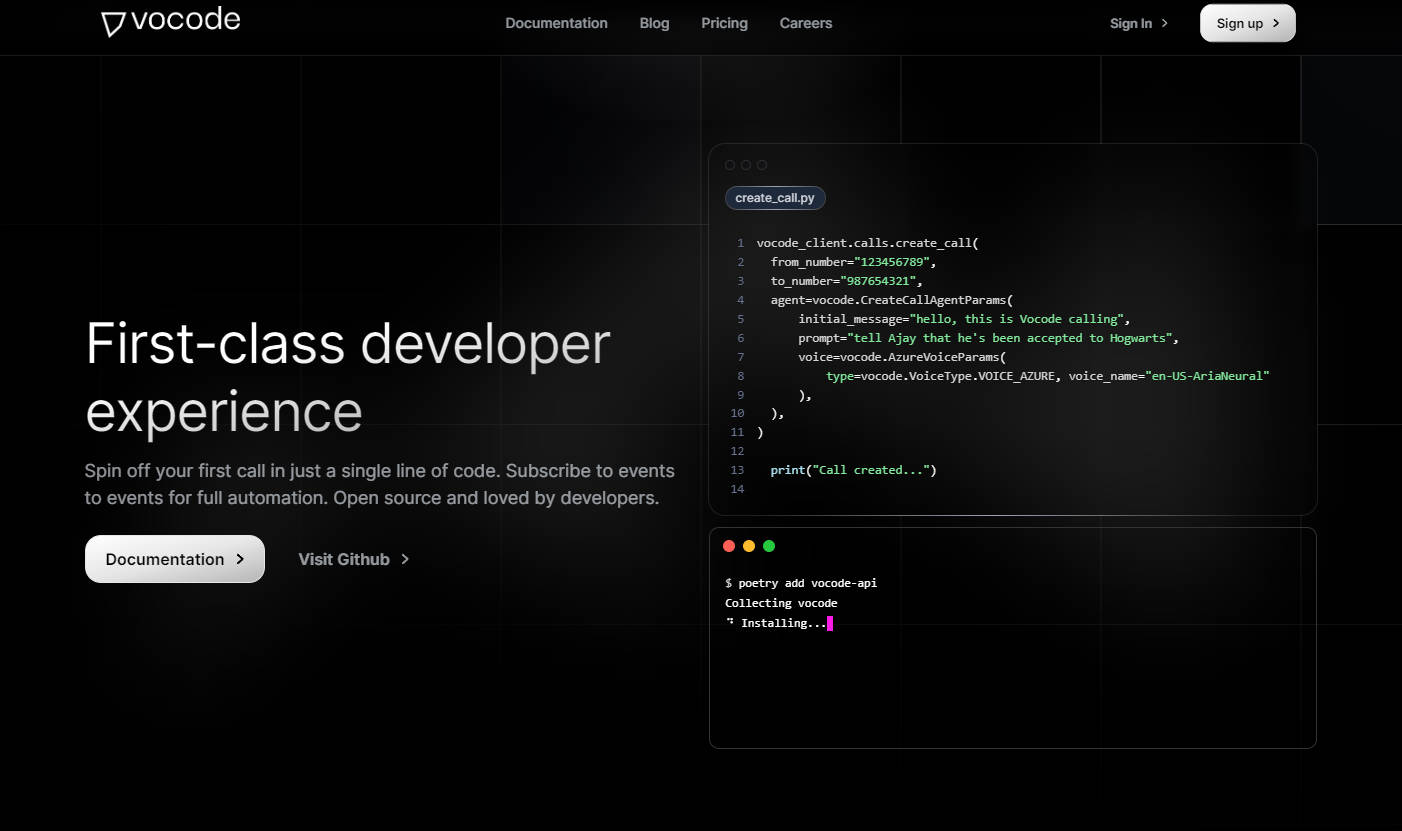Click the green terminal window dot
Image resolution: width=1402 pixels, height=831 pixels.
pyautogui.click(x=769, y=546)
